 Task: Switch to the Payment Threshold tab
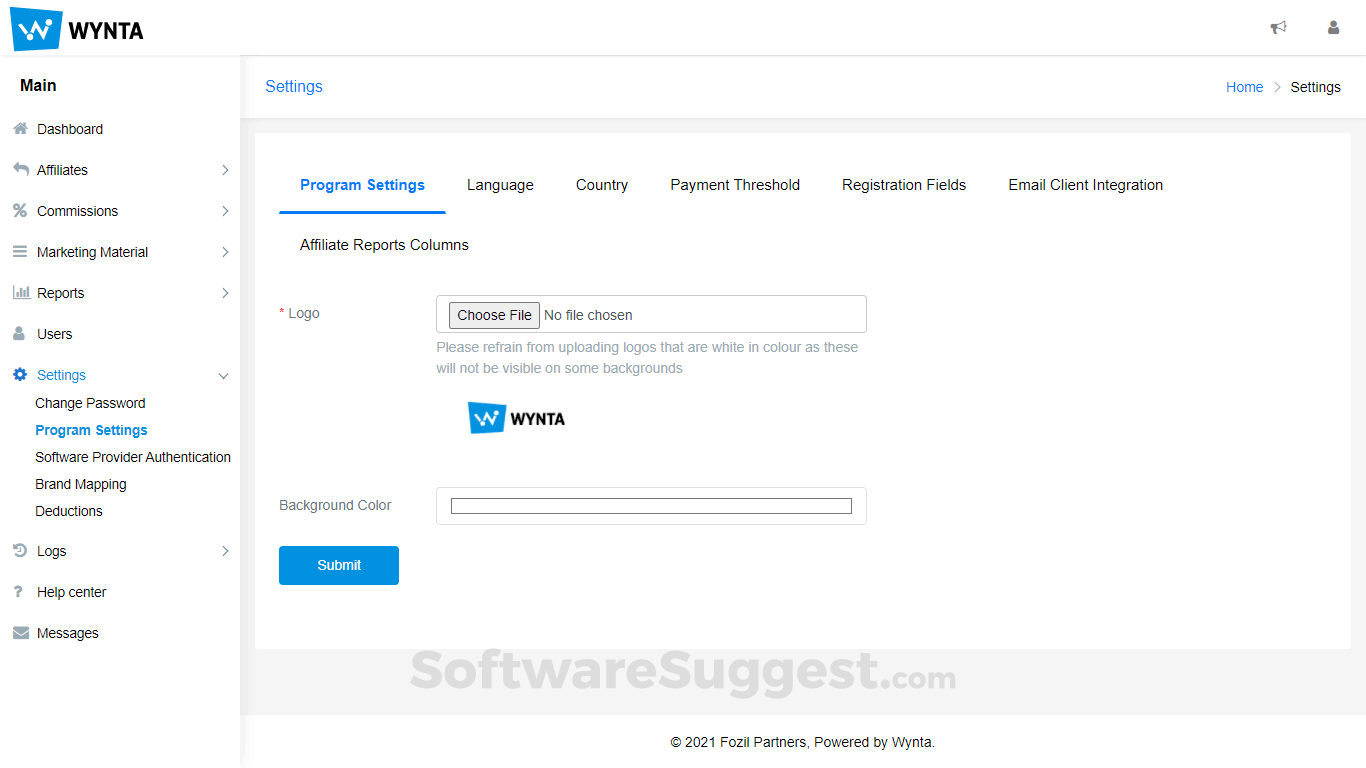pos(735,185)
